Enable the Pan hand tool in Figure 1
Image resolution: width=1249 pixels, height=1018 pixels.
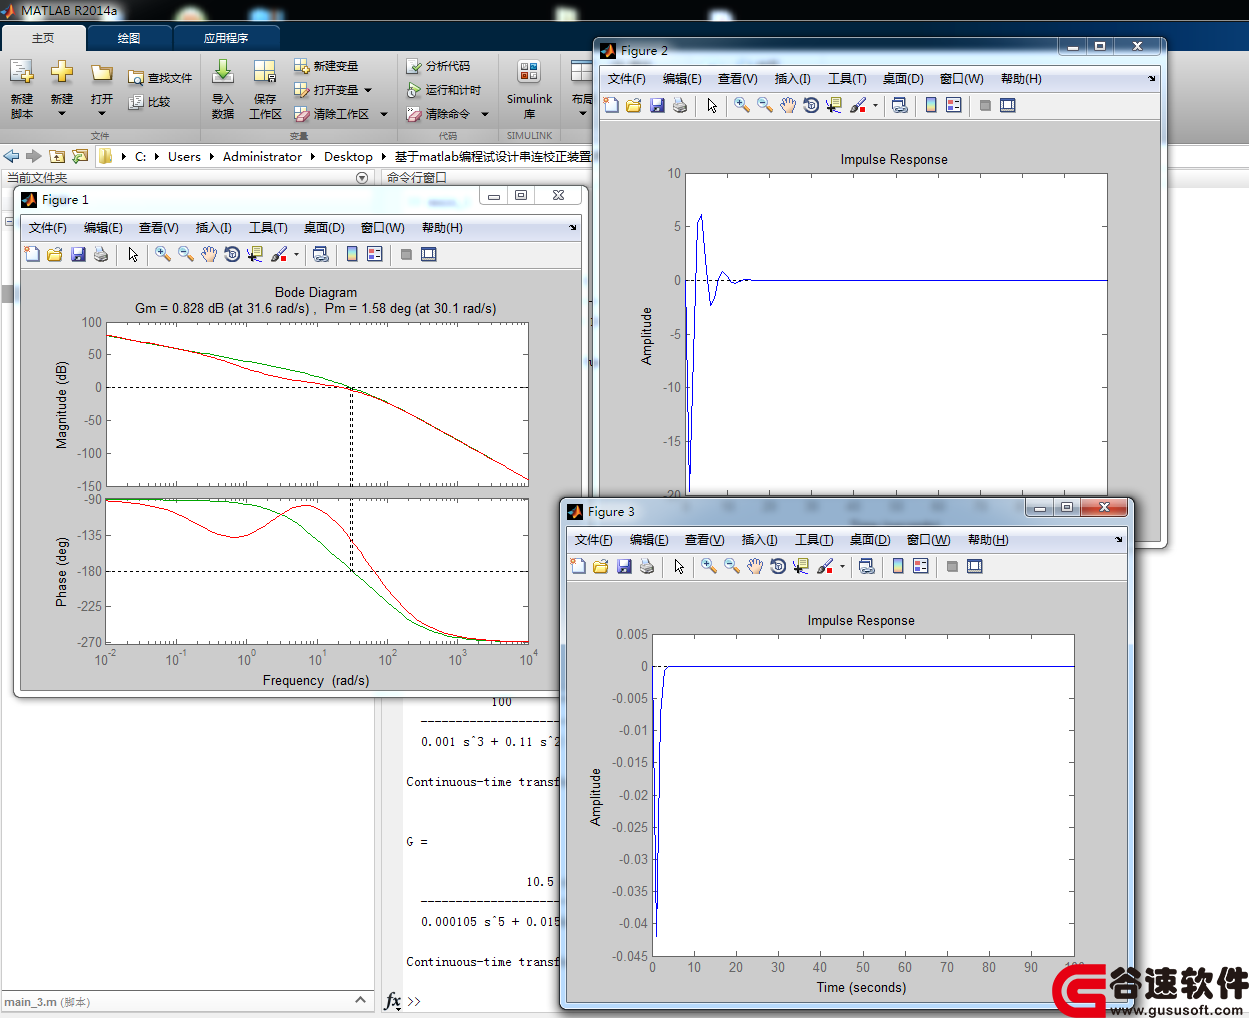(x=209, y=254)
